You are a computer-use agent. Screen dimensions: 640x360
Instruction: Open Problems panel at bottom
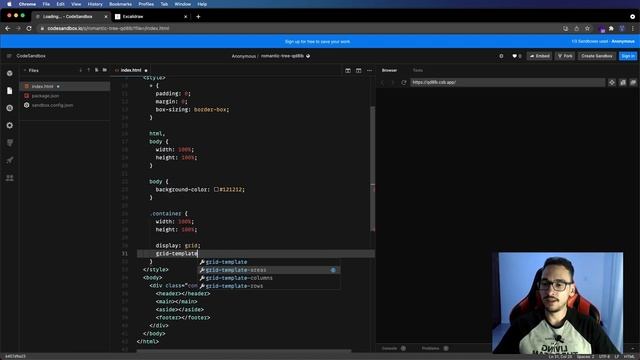click(x=435, y=349)
